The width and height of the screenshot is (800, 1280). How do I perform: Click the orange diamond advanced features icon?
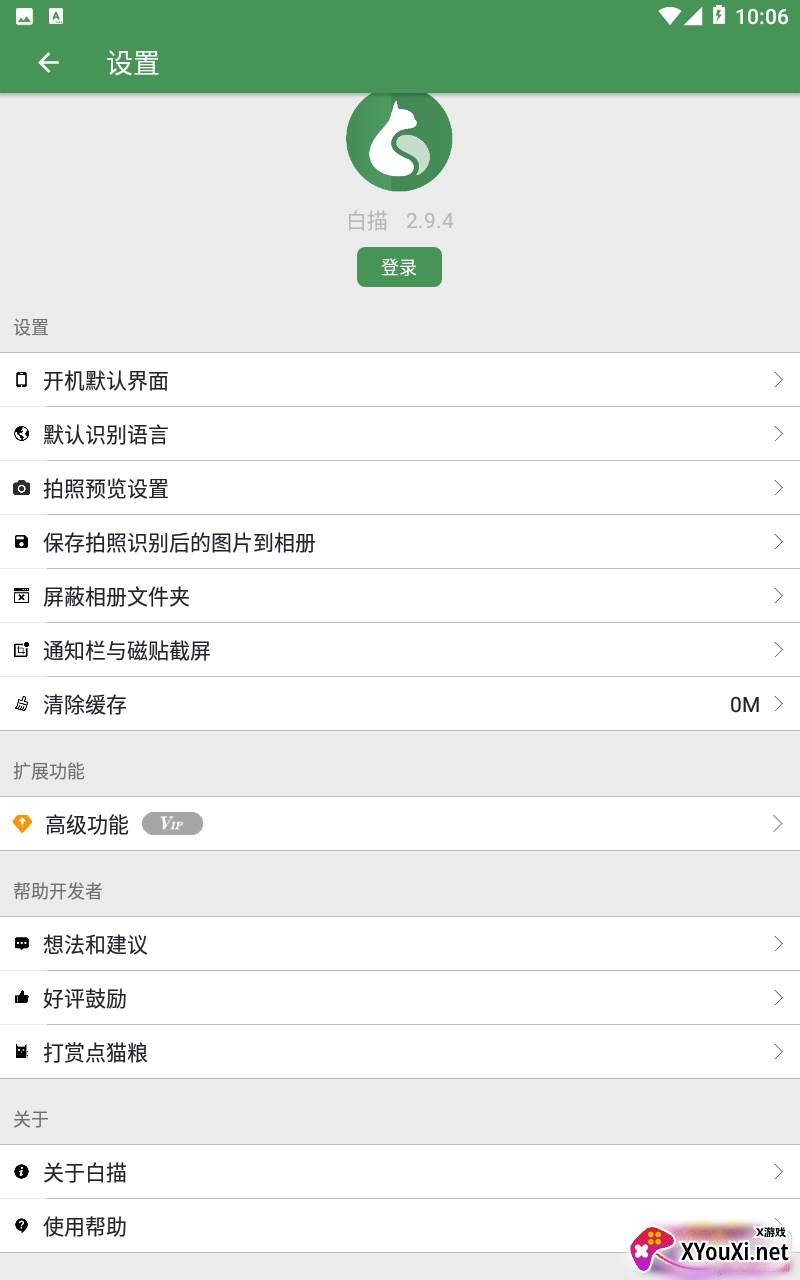pyautogui.click(x=22, y=824)
